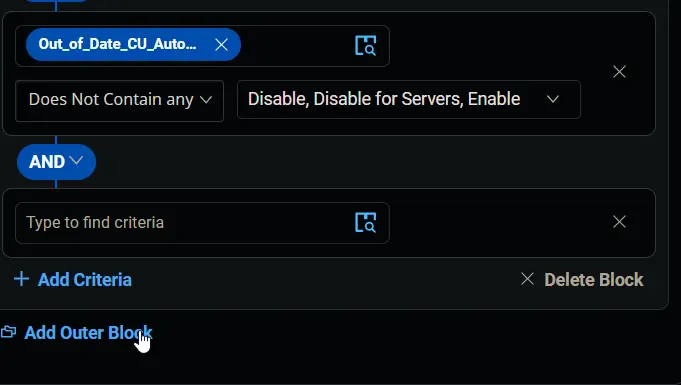Click the Add Criteria text link
Image resolution: width=681 pixels, height=385 pixels.
tap(85, 280)
